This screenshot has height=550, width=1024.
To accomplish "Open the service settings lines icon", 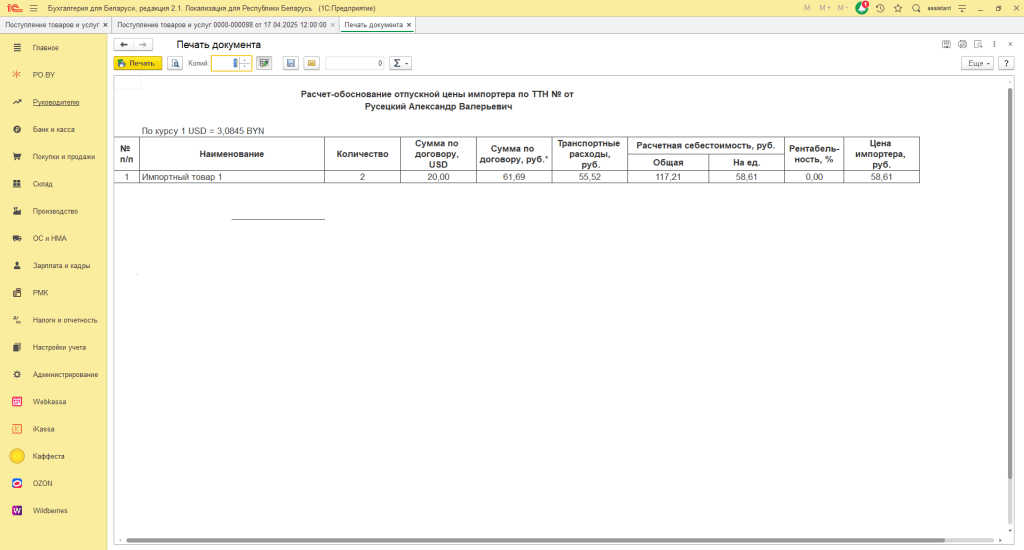I will (962, 8).
